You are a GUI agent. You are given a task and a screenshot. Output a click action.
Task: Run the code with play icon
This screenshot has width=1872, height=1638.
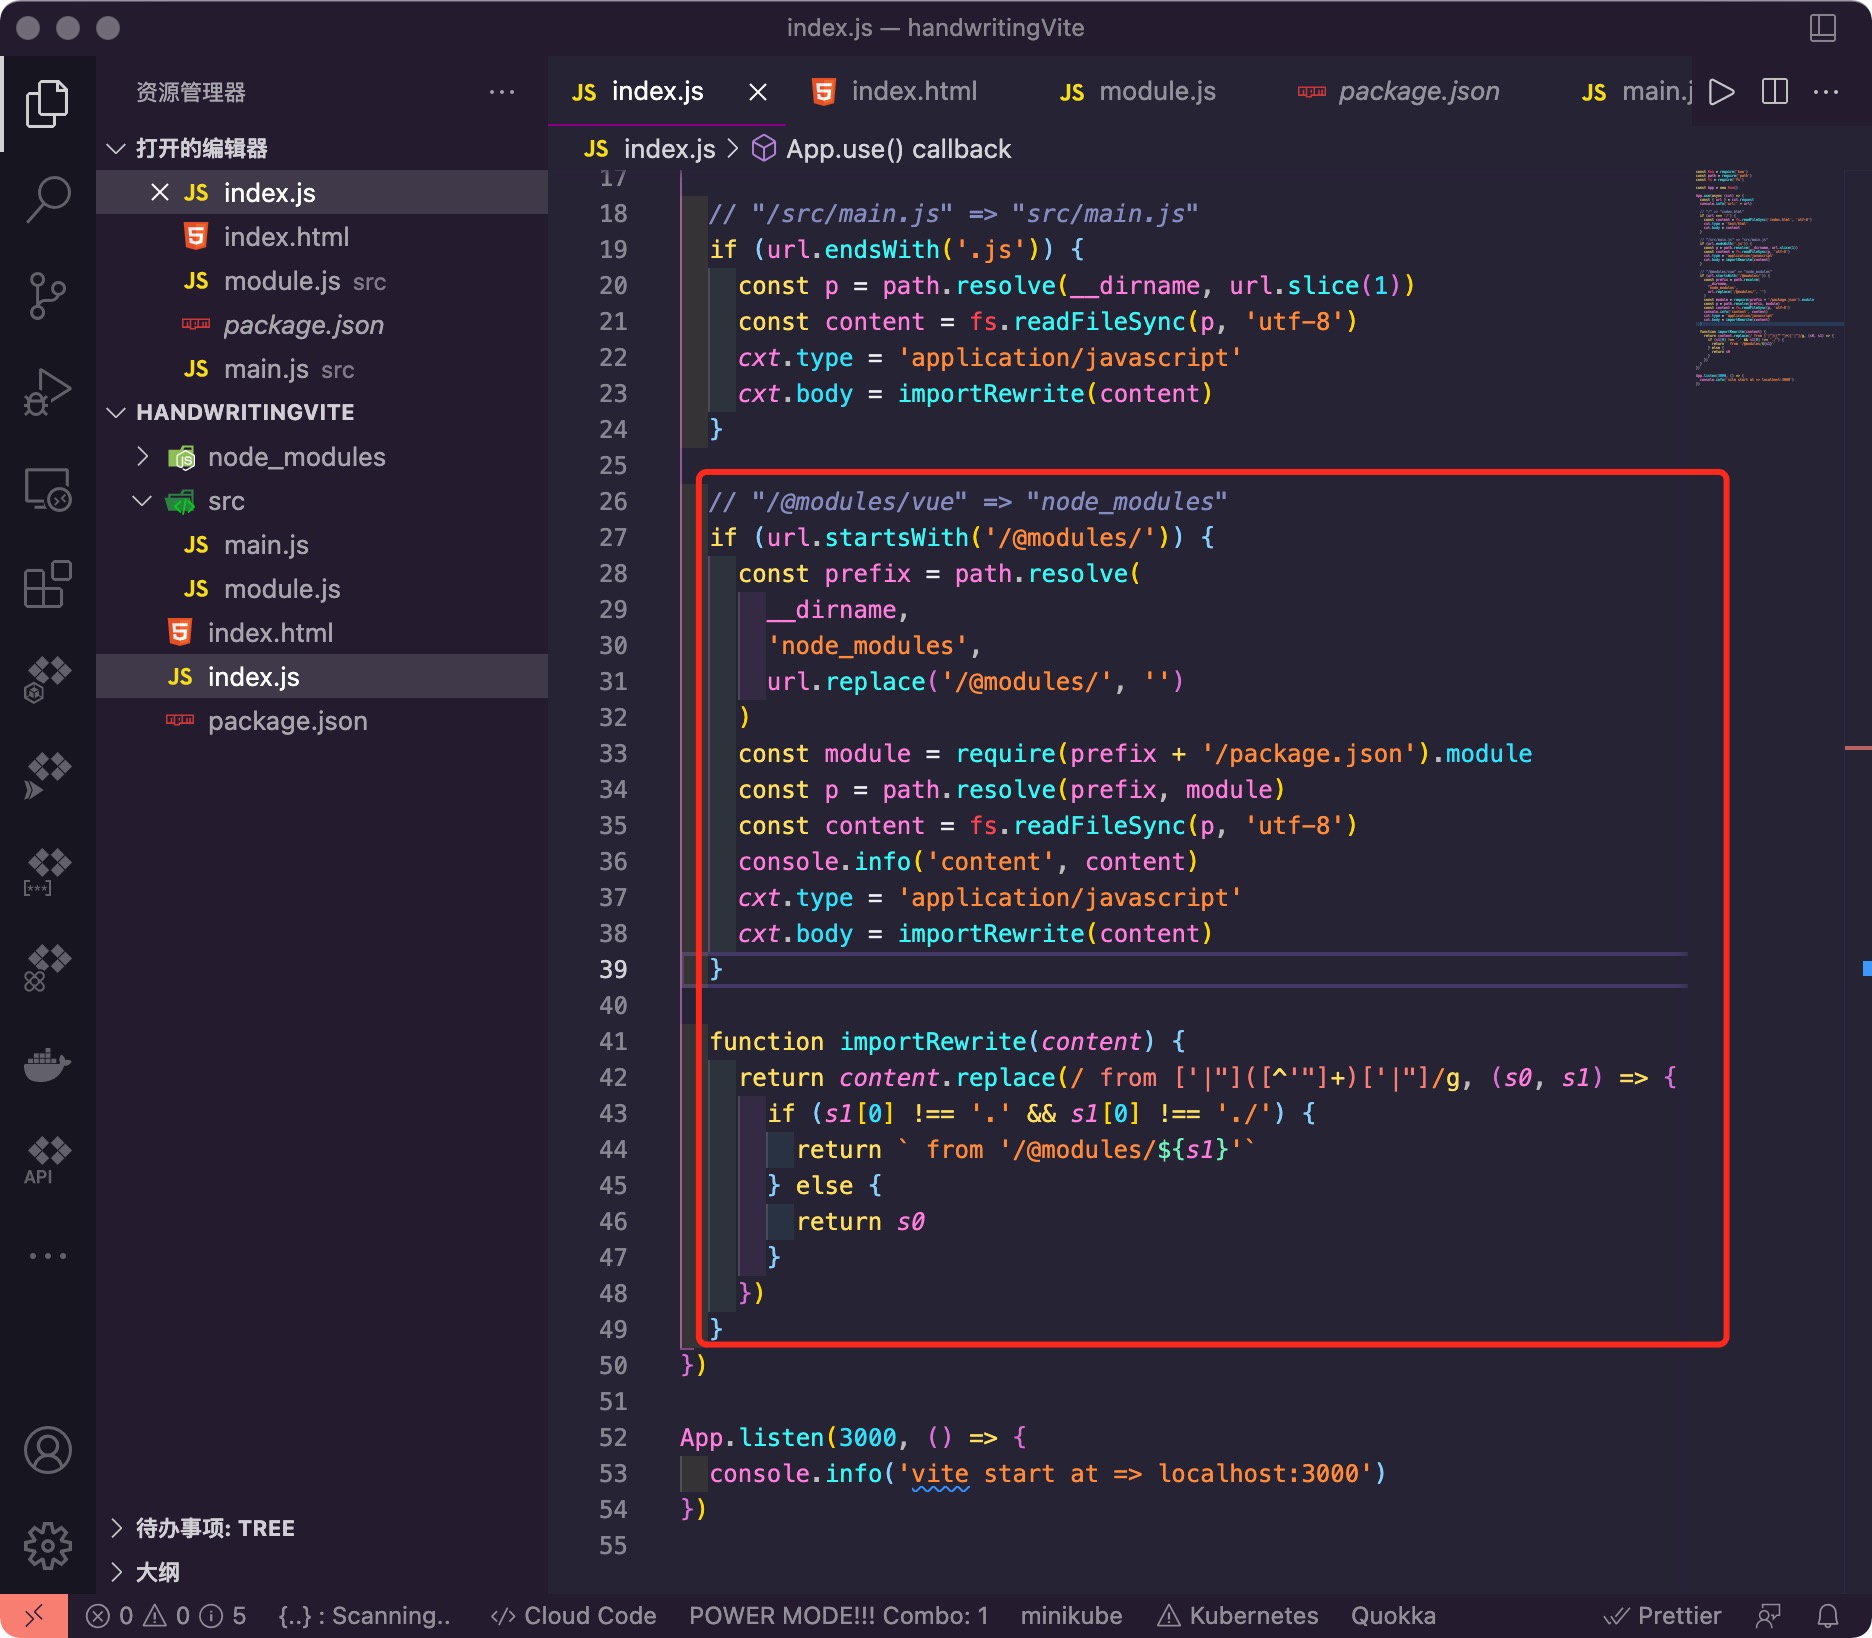(x=1721, y=92)
